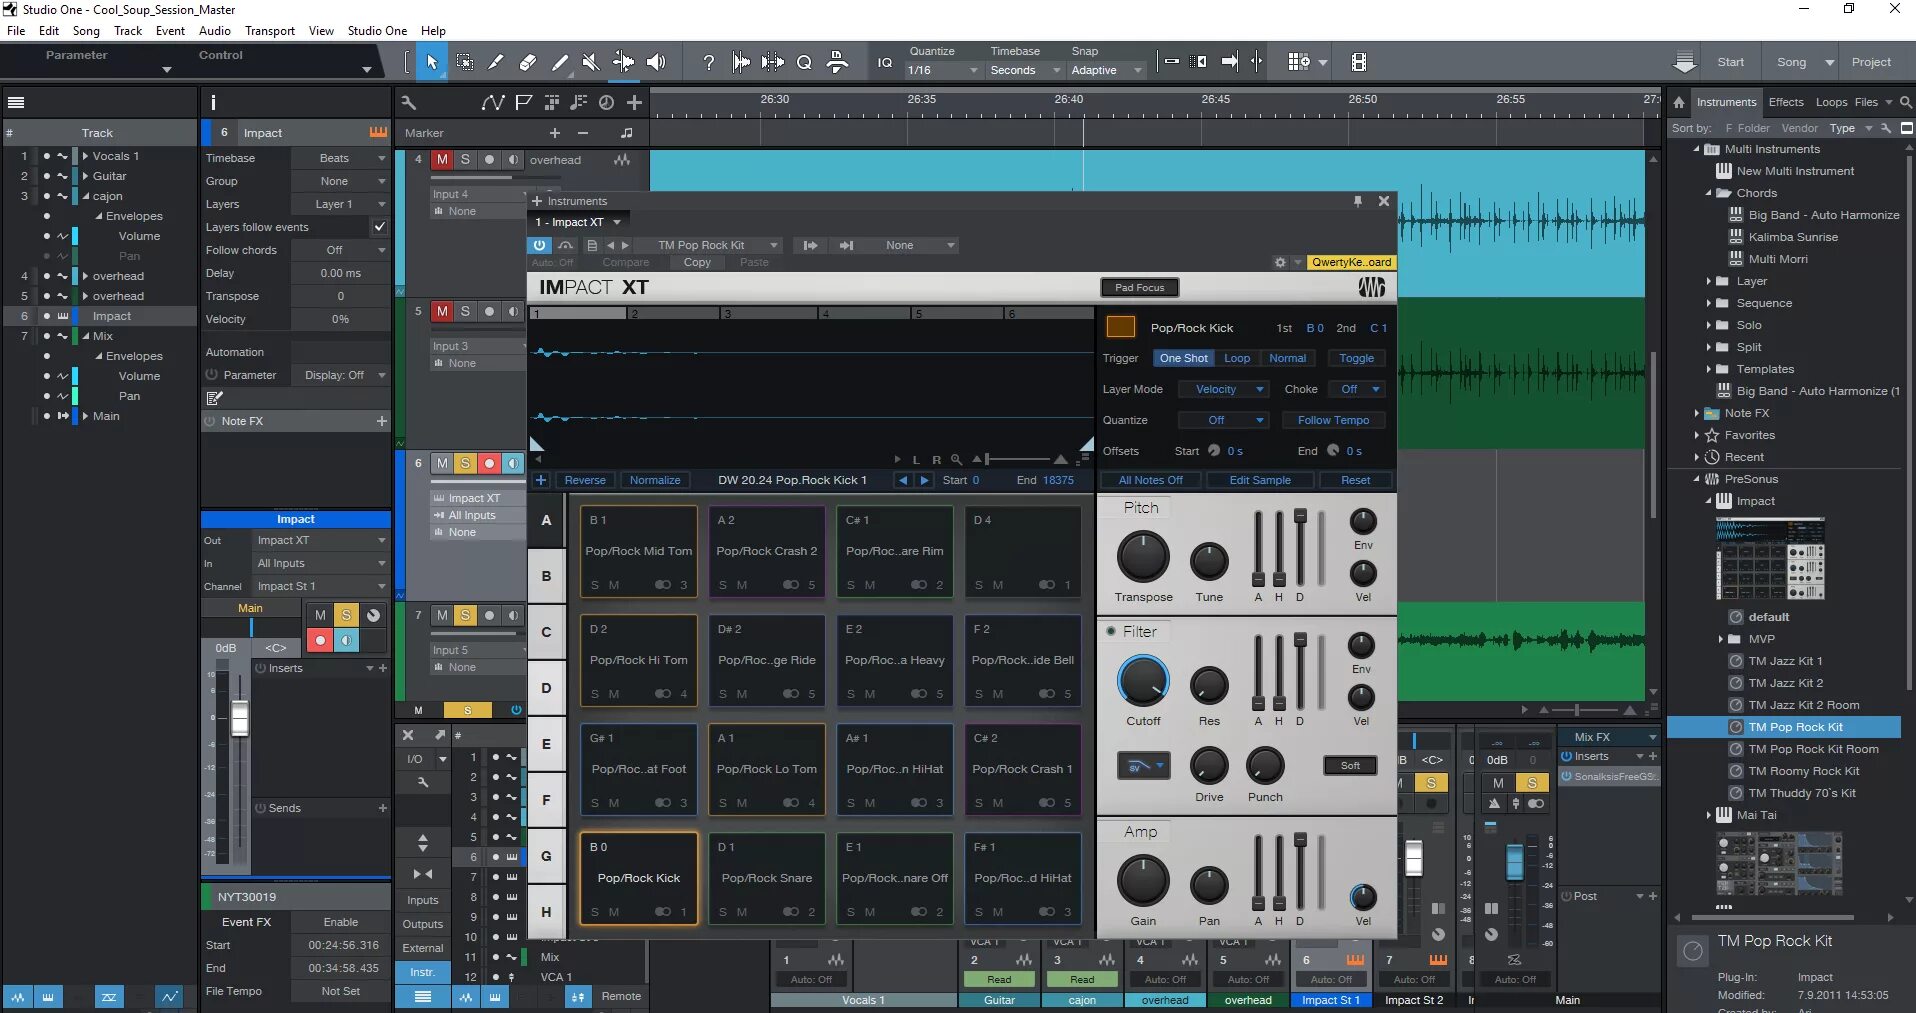The image size is (1916, 1013).
Task: Click the All Notes Off button
Action: [x=1150, y=480]
